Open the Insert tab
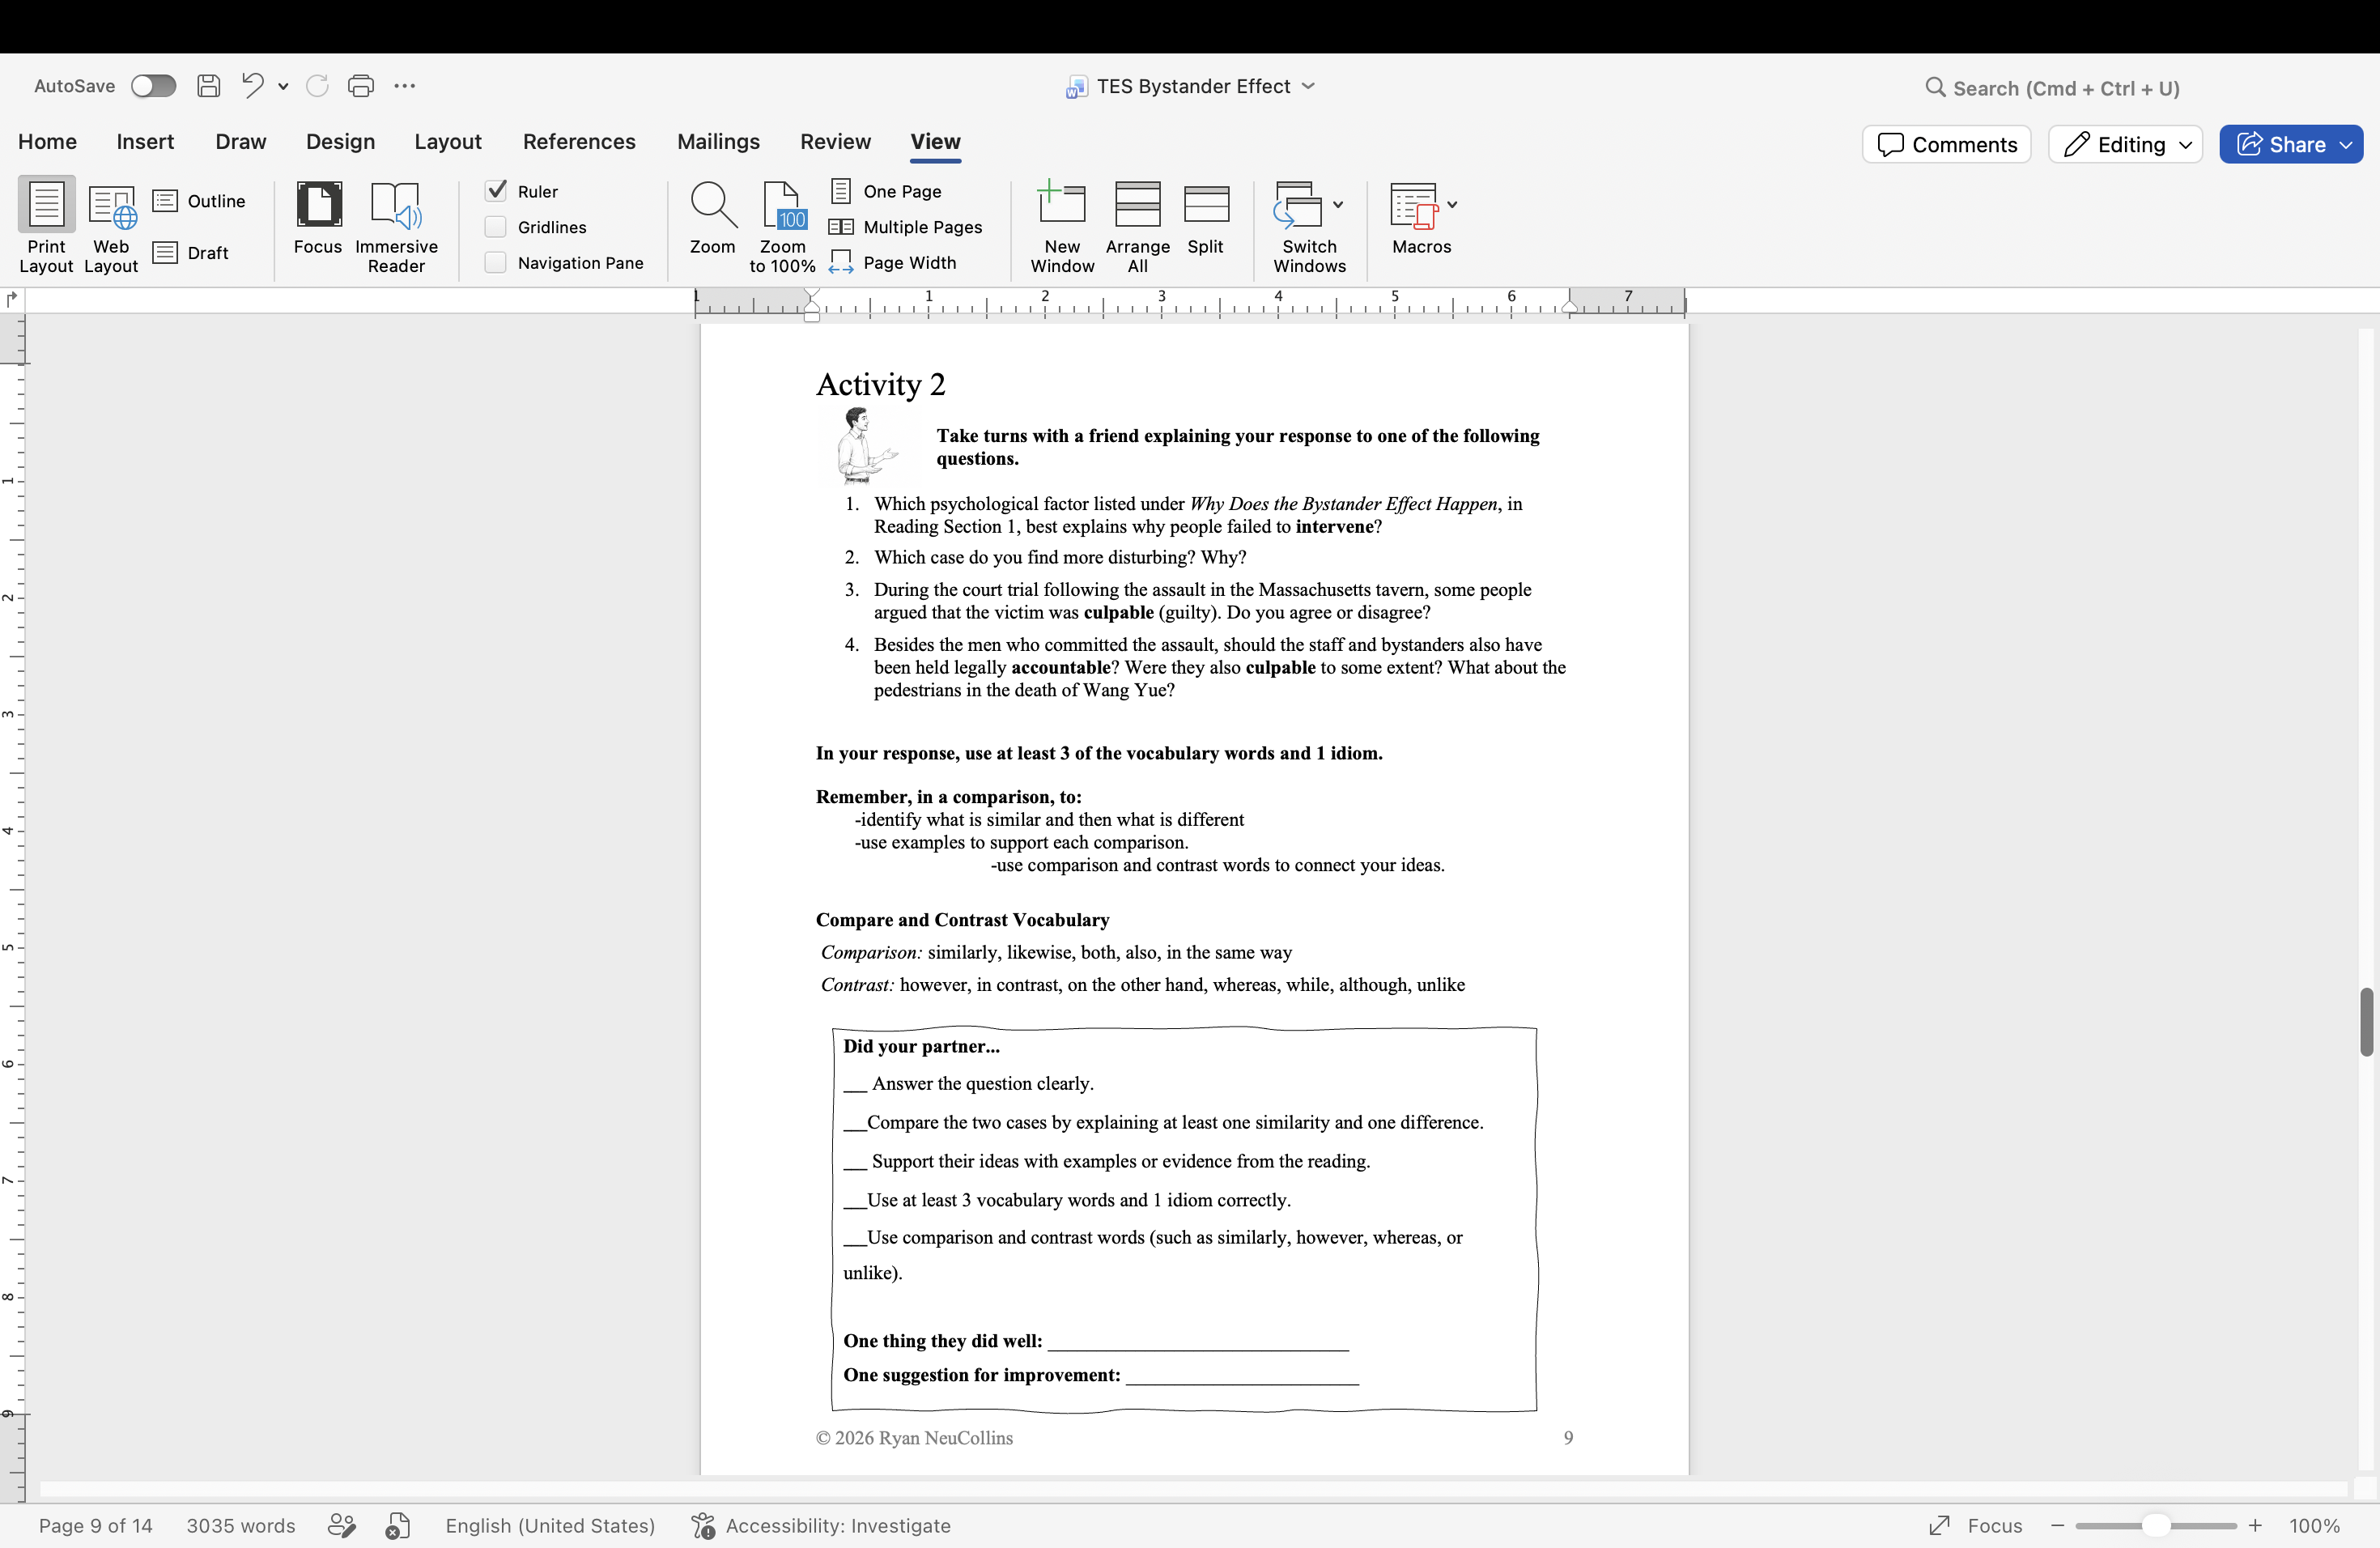This screenshot has width=2380, height=1548. coord(145,142)
